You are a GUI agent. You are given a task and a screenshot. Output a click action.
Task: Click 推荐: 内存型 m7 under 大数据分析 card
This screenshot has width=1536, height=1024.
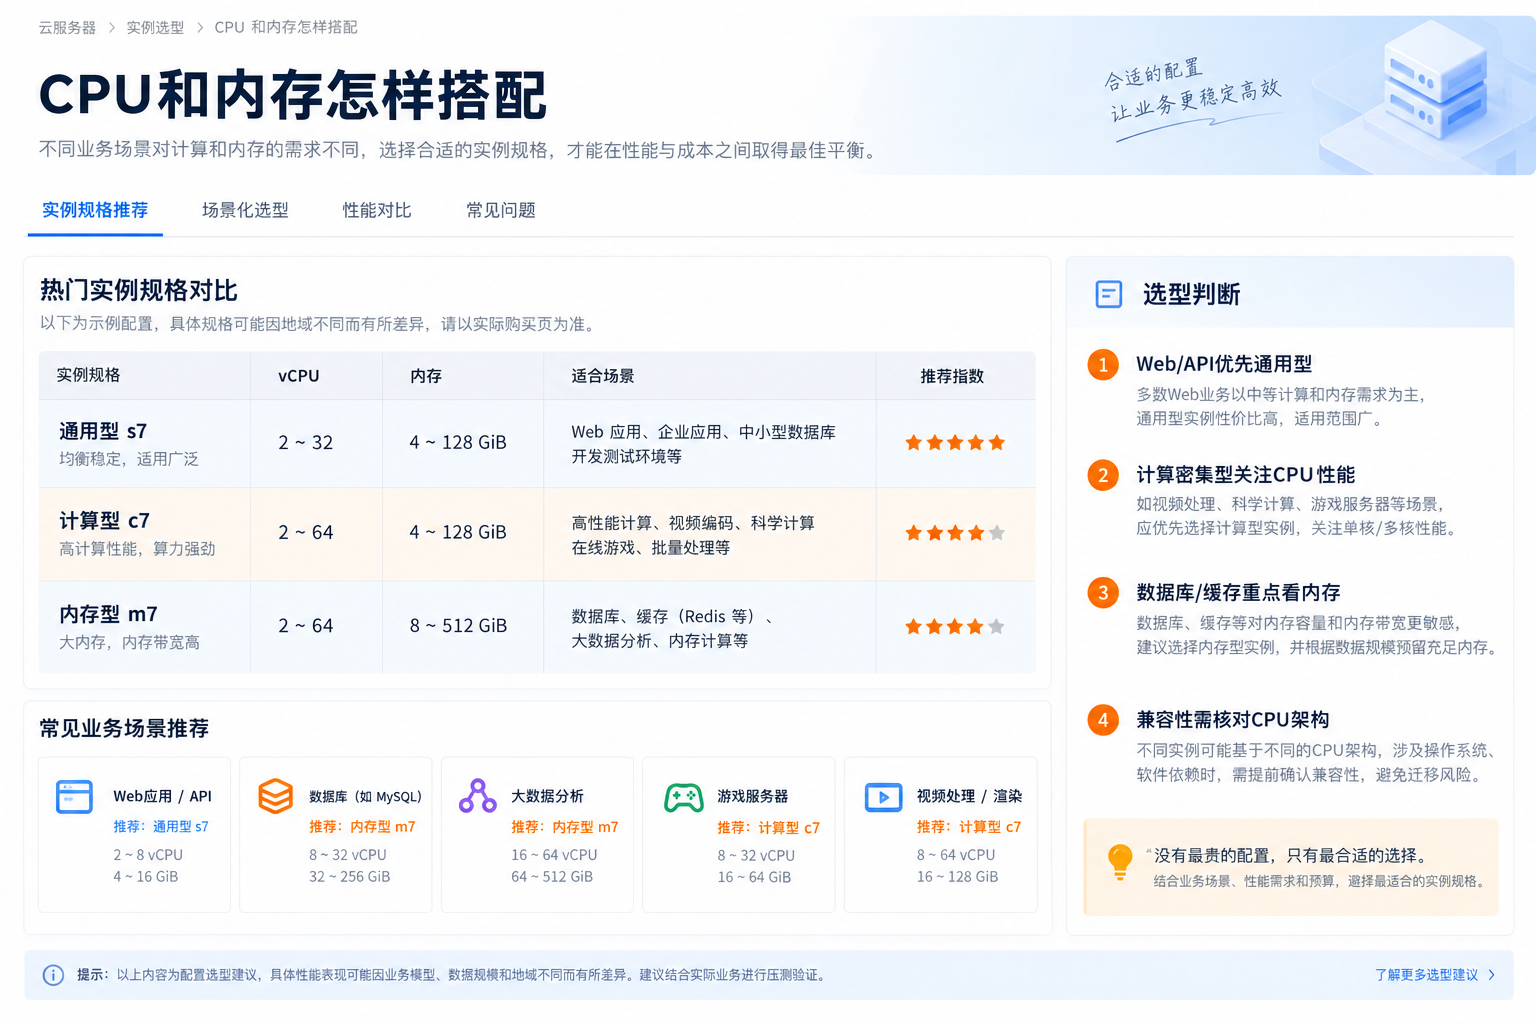pos(565,827)
